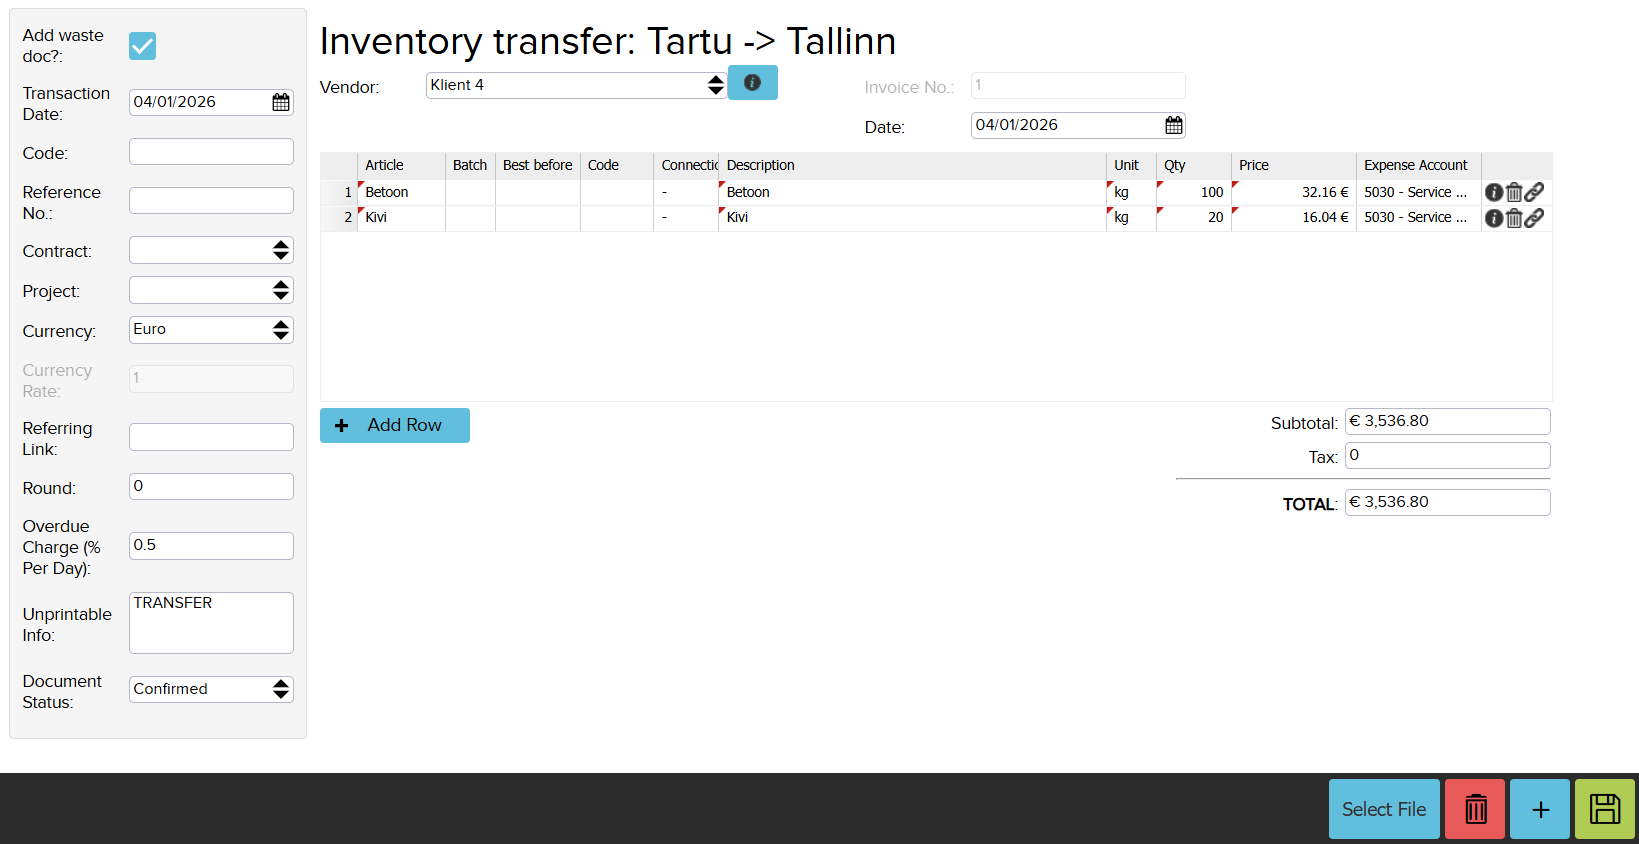The width and height of the screenshot is (1639, 844).
Task: Delete the Kivi row with trash icon
Action: point(1514,218)
